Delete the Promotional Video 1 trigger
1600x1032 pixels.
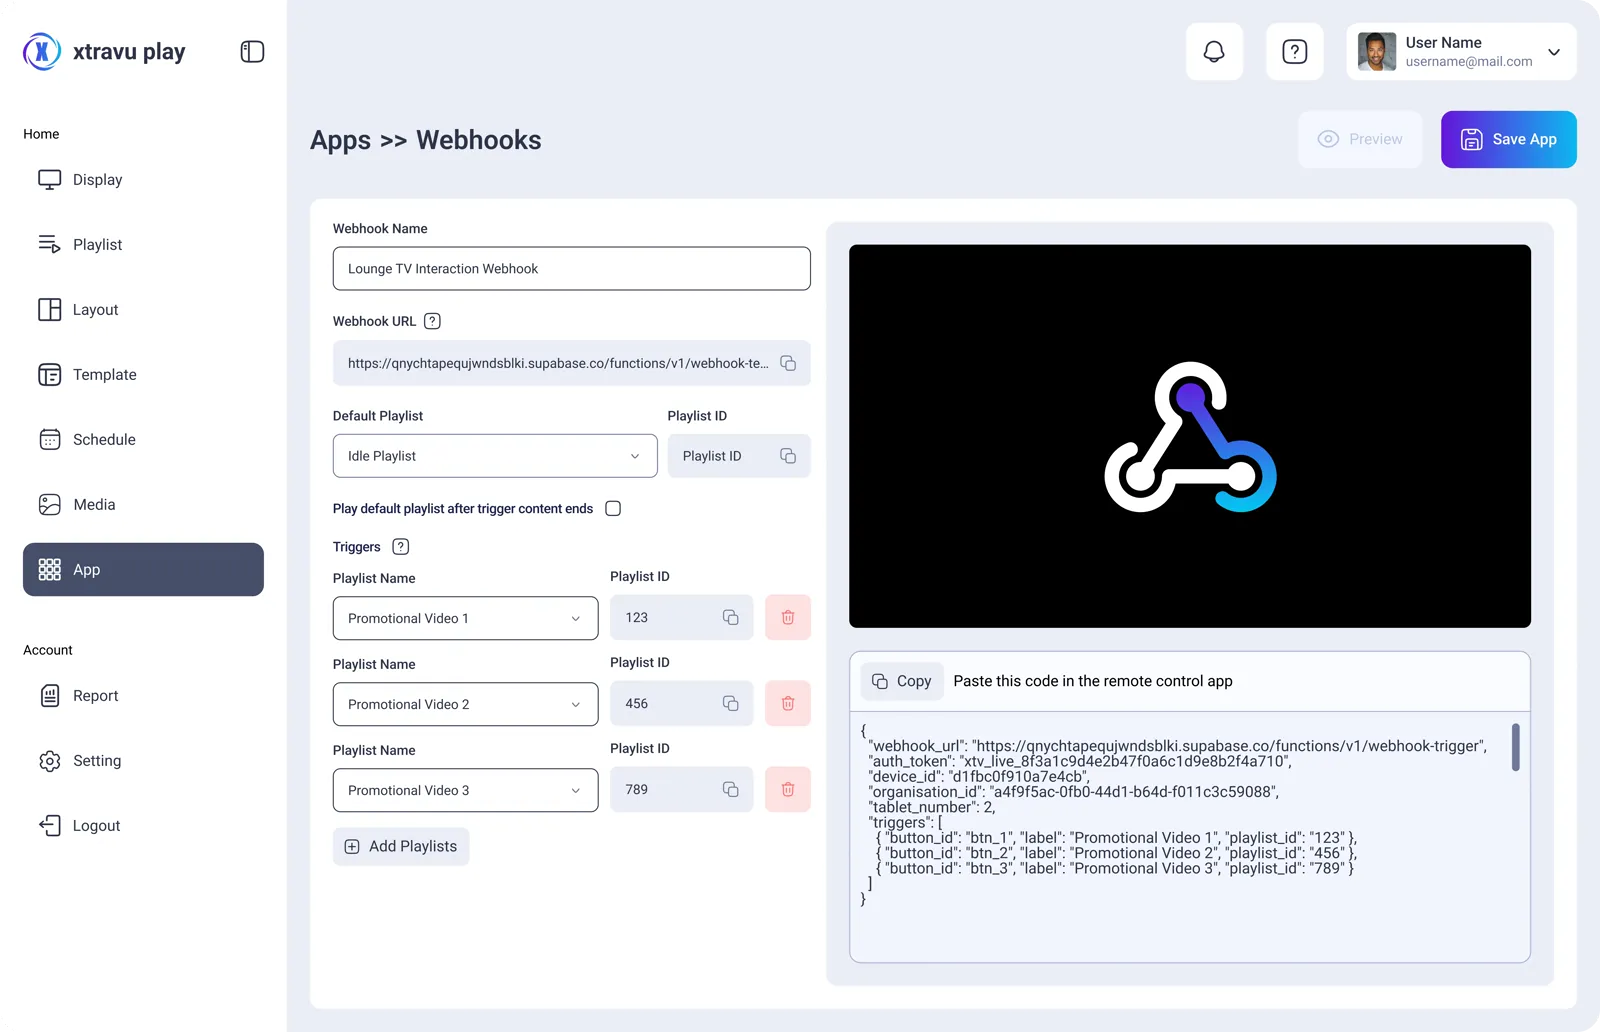pyautogui.click(x=788, y=618)
